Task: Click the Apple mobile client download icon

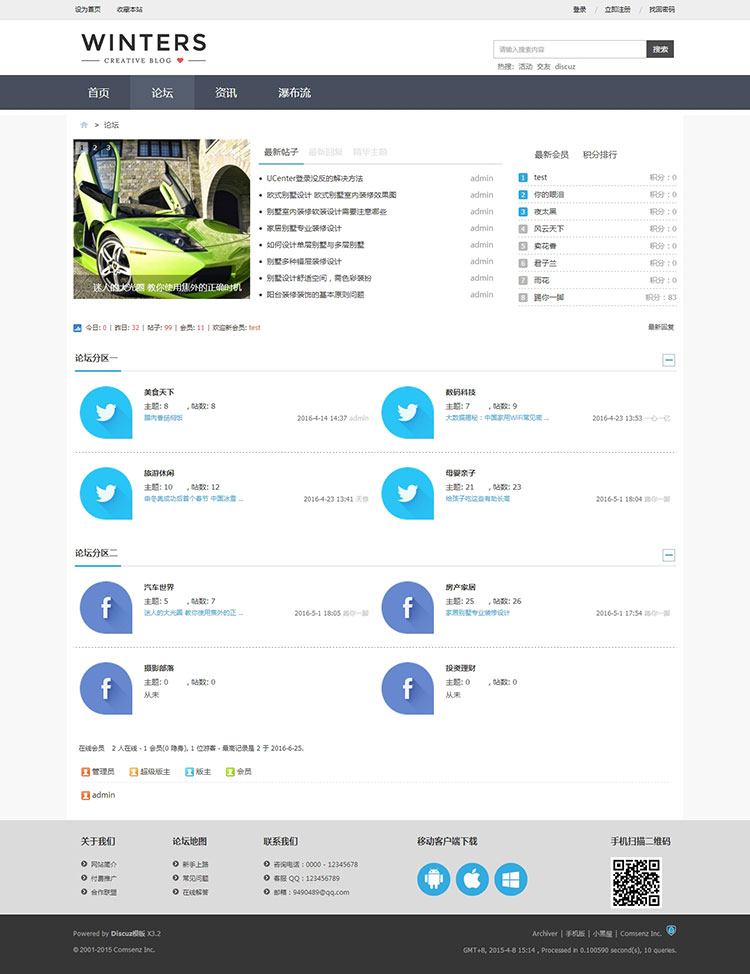Action: pyautogui.click(x=472, y=879)
